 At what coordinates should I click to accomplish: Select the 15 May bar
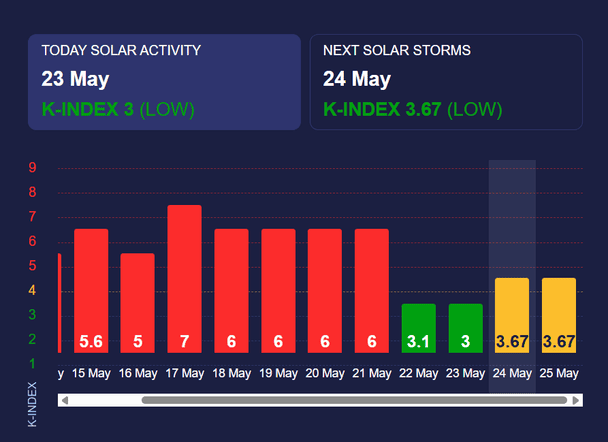pos(91,291)
